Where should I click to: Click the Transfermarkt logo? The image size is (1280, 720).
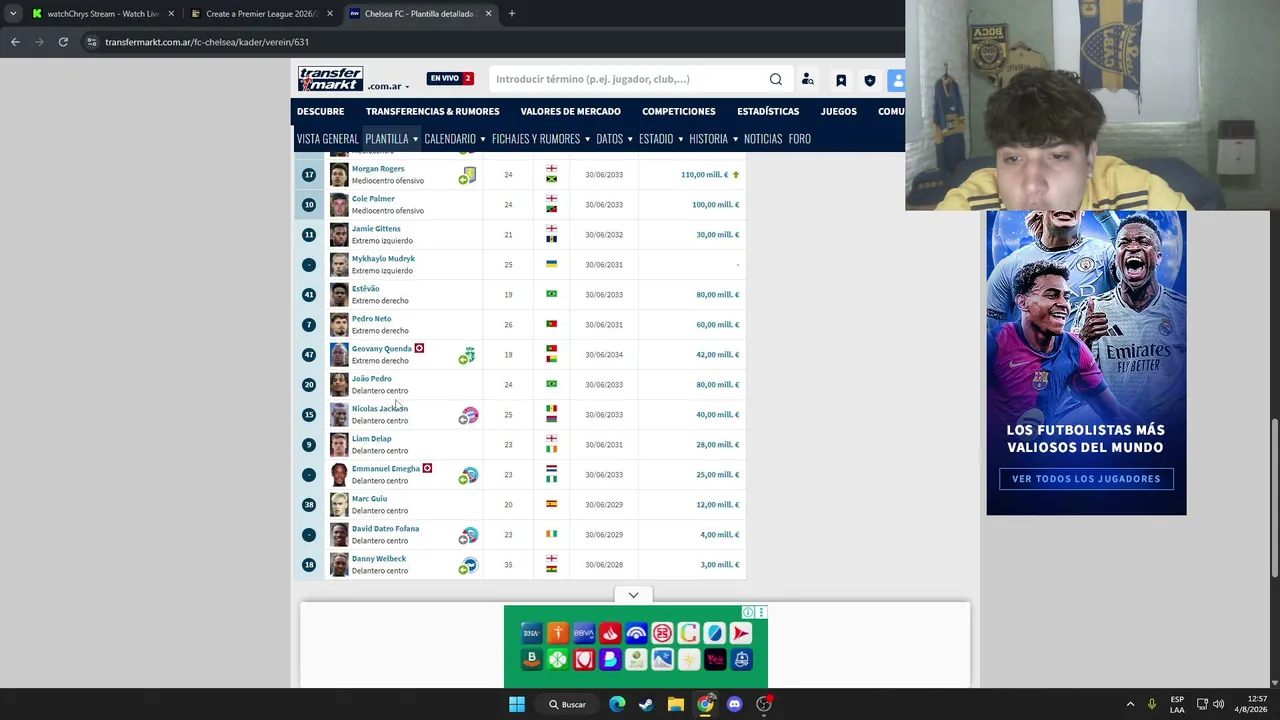coord(330,78)
